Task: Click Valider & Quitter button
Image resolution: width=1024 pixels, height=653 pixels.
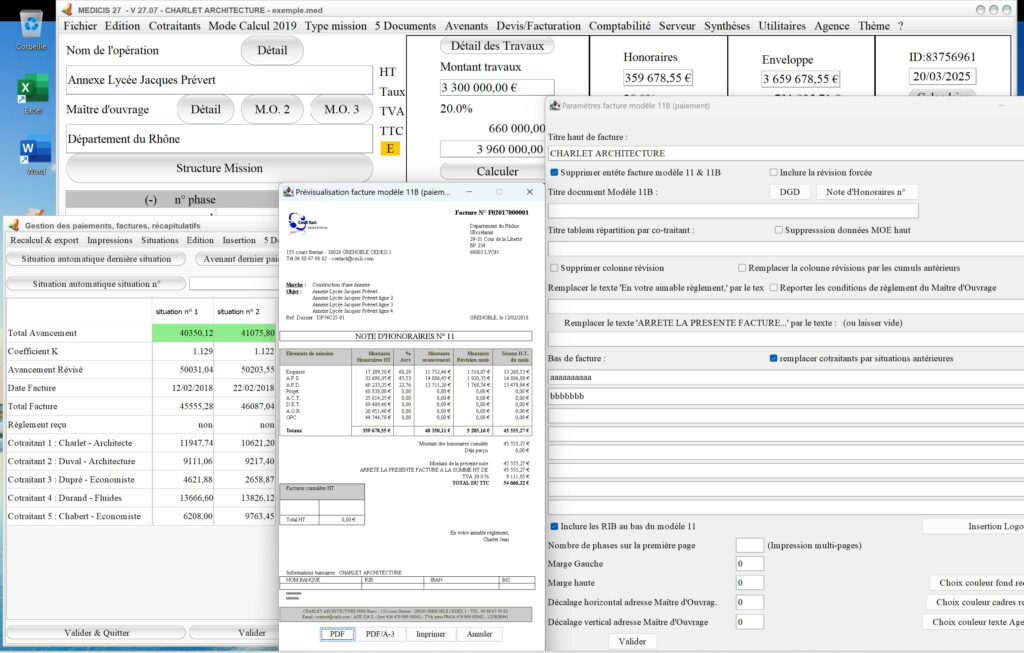Action: tap(96, 633)
